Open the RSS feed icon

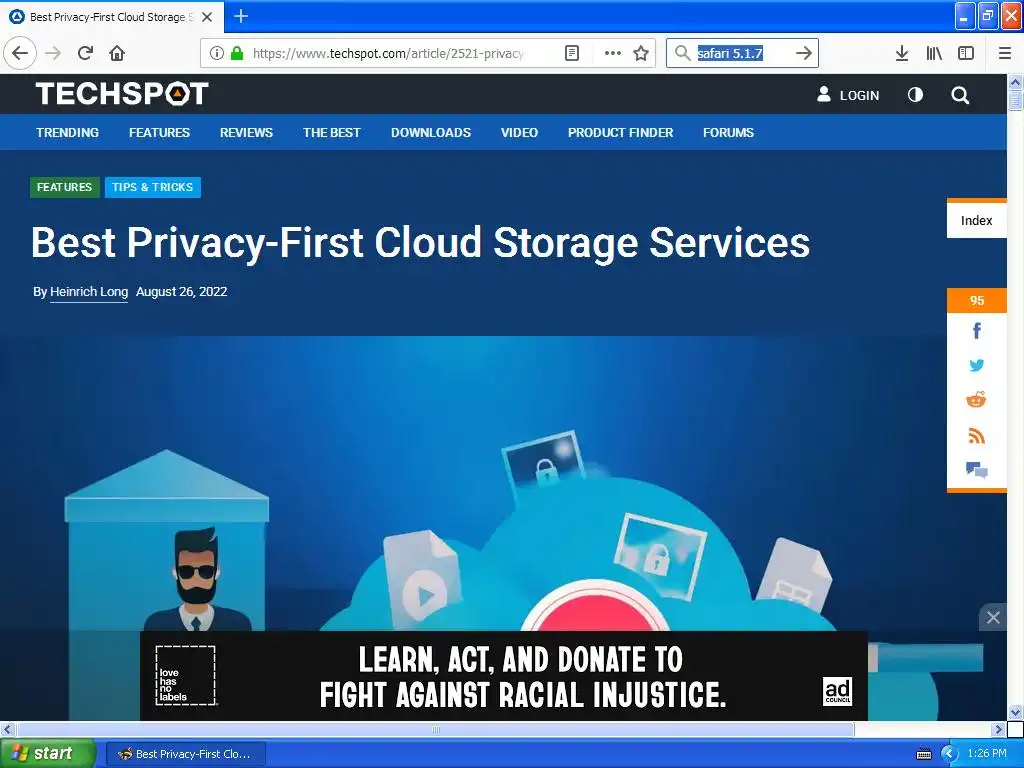coord(976,436)
